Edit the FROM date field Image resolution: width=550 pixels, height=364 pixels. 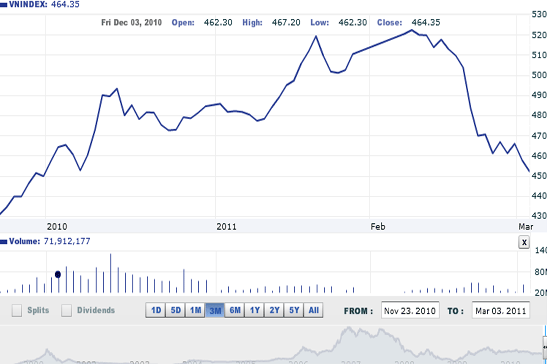pos(410,311)
